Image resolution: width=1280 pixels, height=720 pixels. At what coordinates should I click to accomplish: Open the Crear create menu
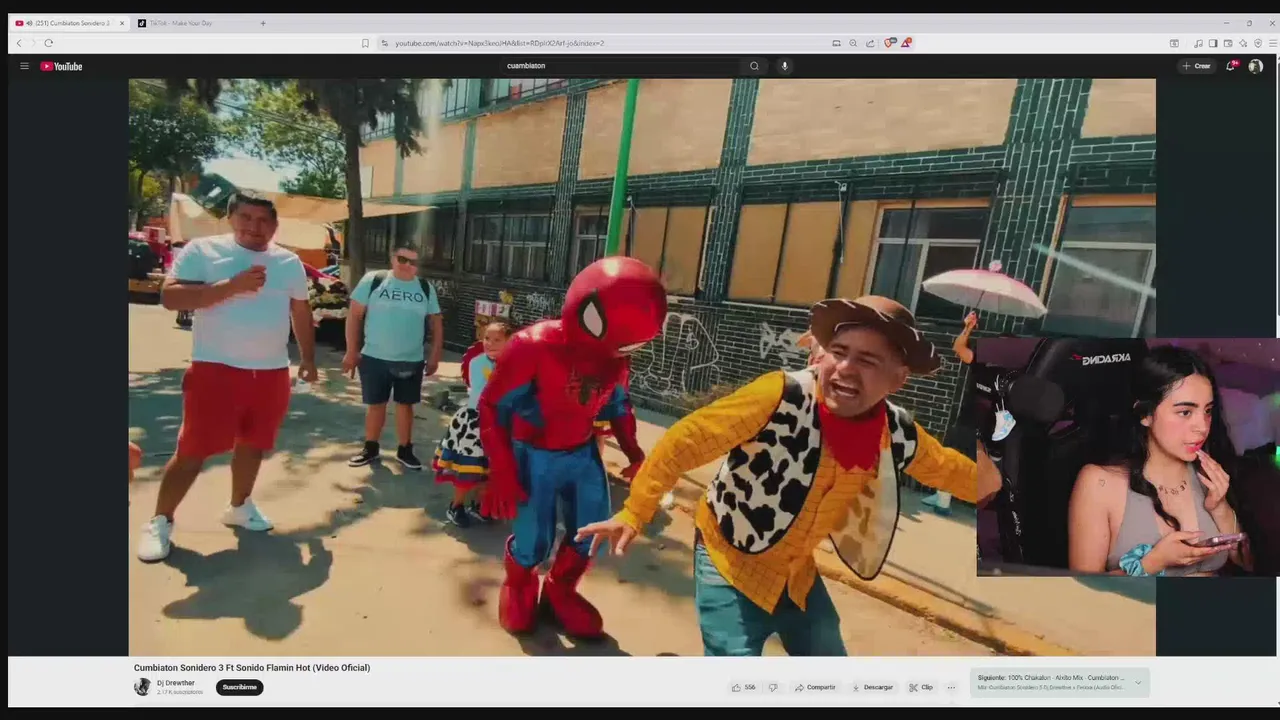point(1196,66)
